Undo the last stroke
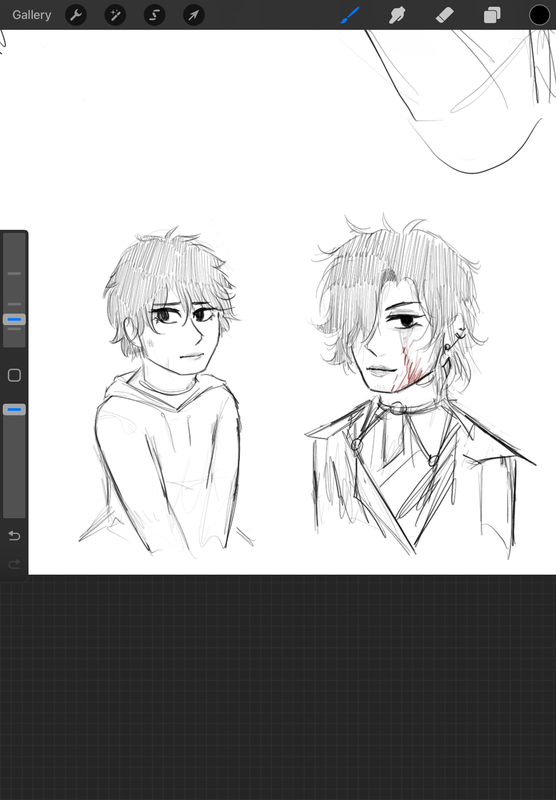556x800 pixels. coord(14,536)
